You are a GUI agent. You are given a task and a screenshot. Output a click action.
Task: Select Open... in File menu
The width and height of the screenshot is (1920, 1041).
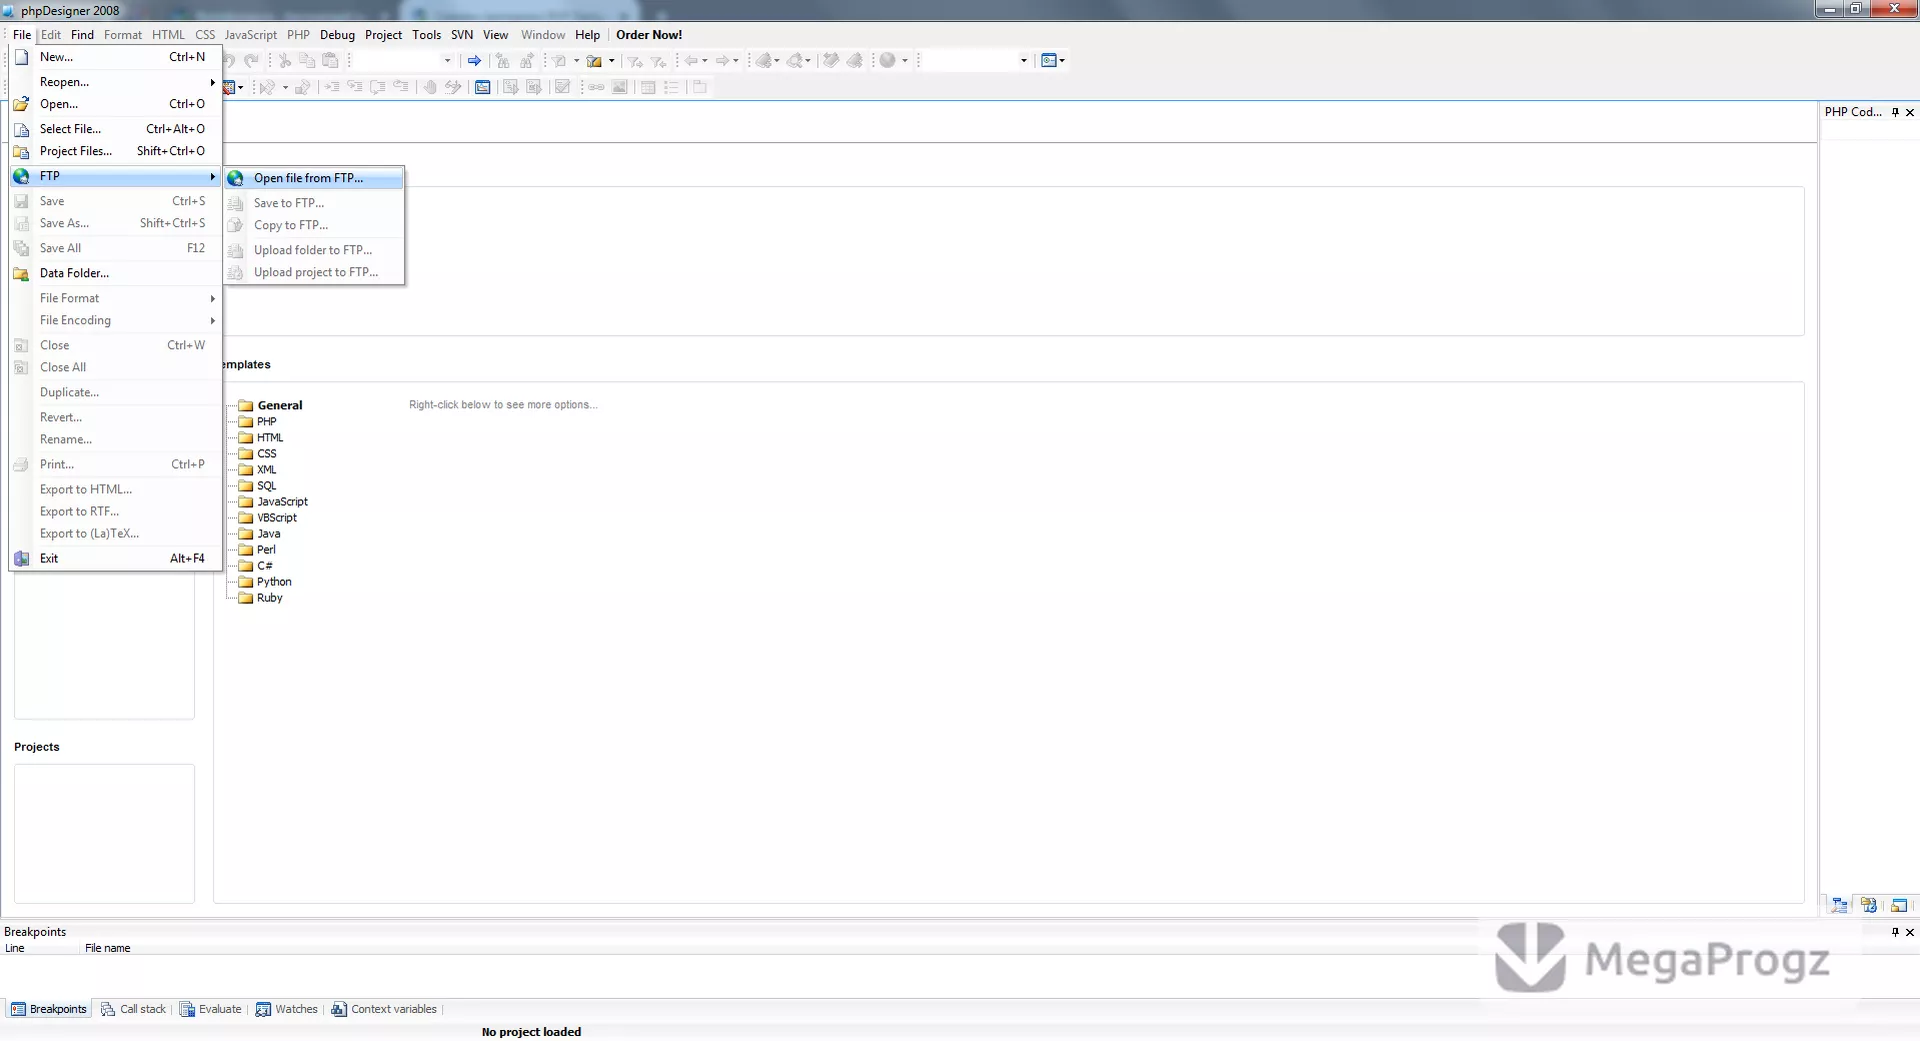[x=115, y=104]
